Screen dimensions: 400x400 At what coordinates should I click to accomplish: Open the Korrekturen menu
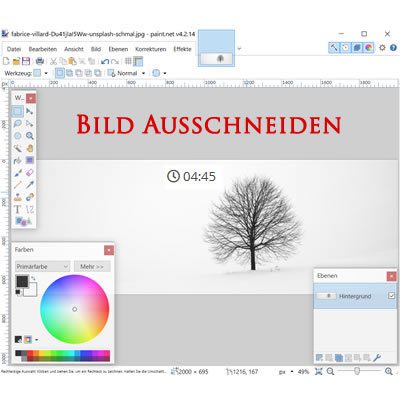click(150, 49)
